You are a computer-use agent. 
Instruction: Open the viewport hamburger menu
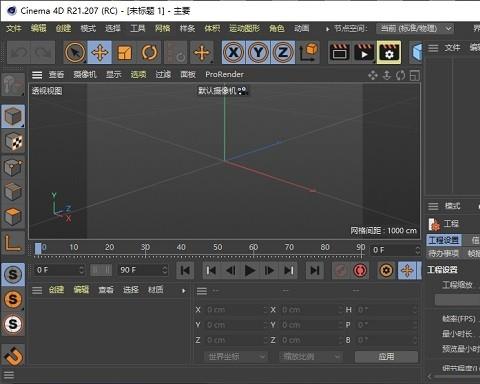coord(37,75)
